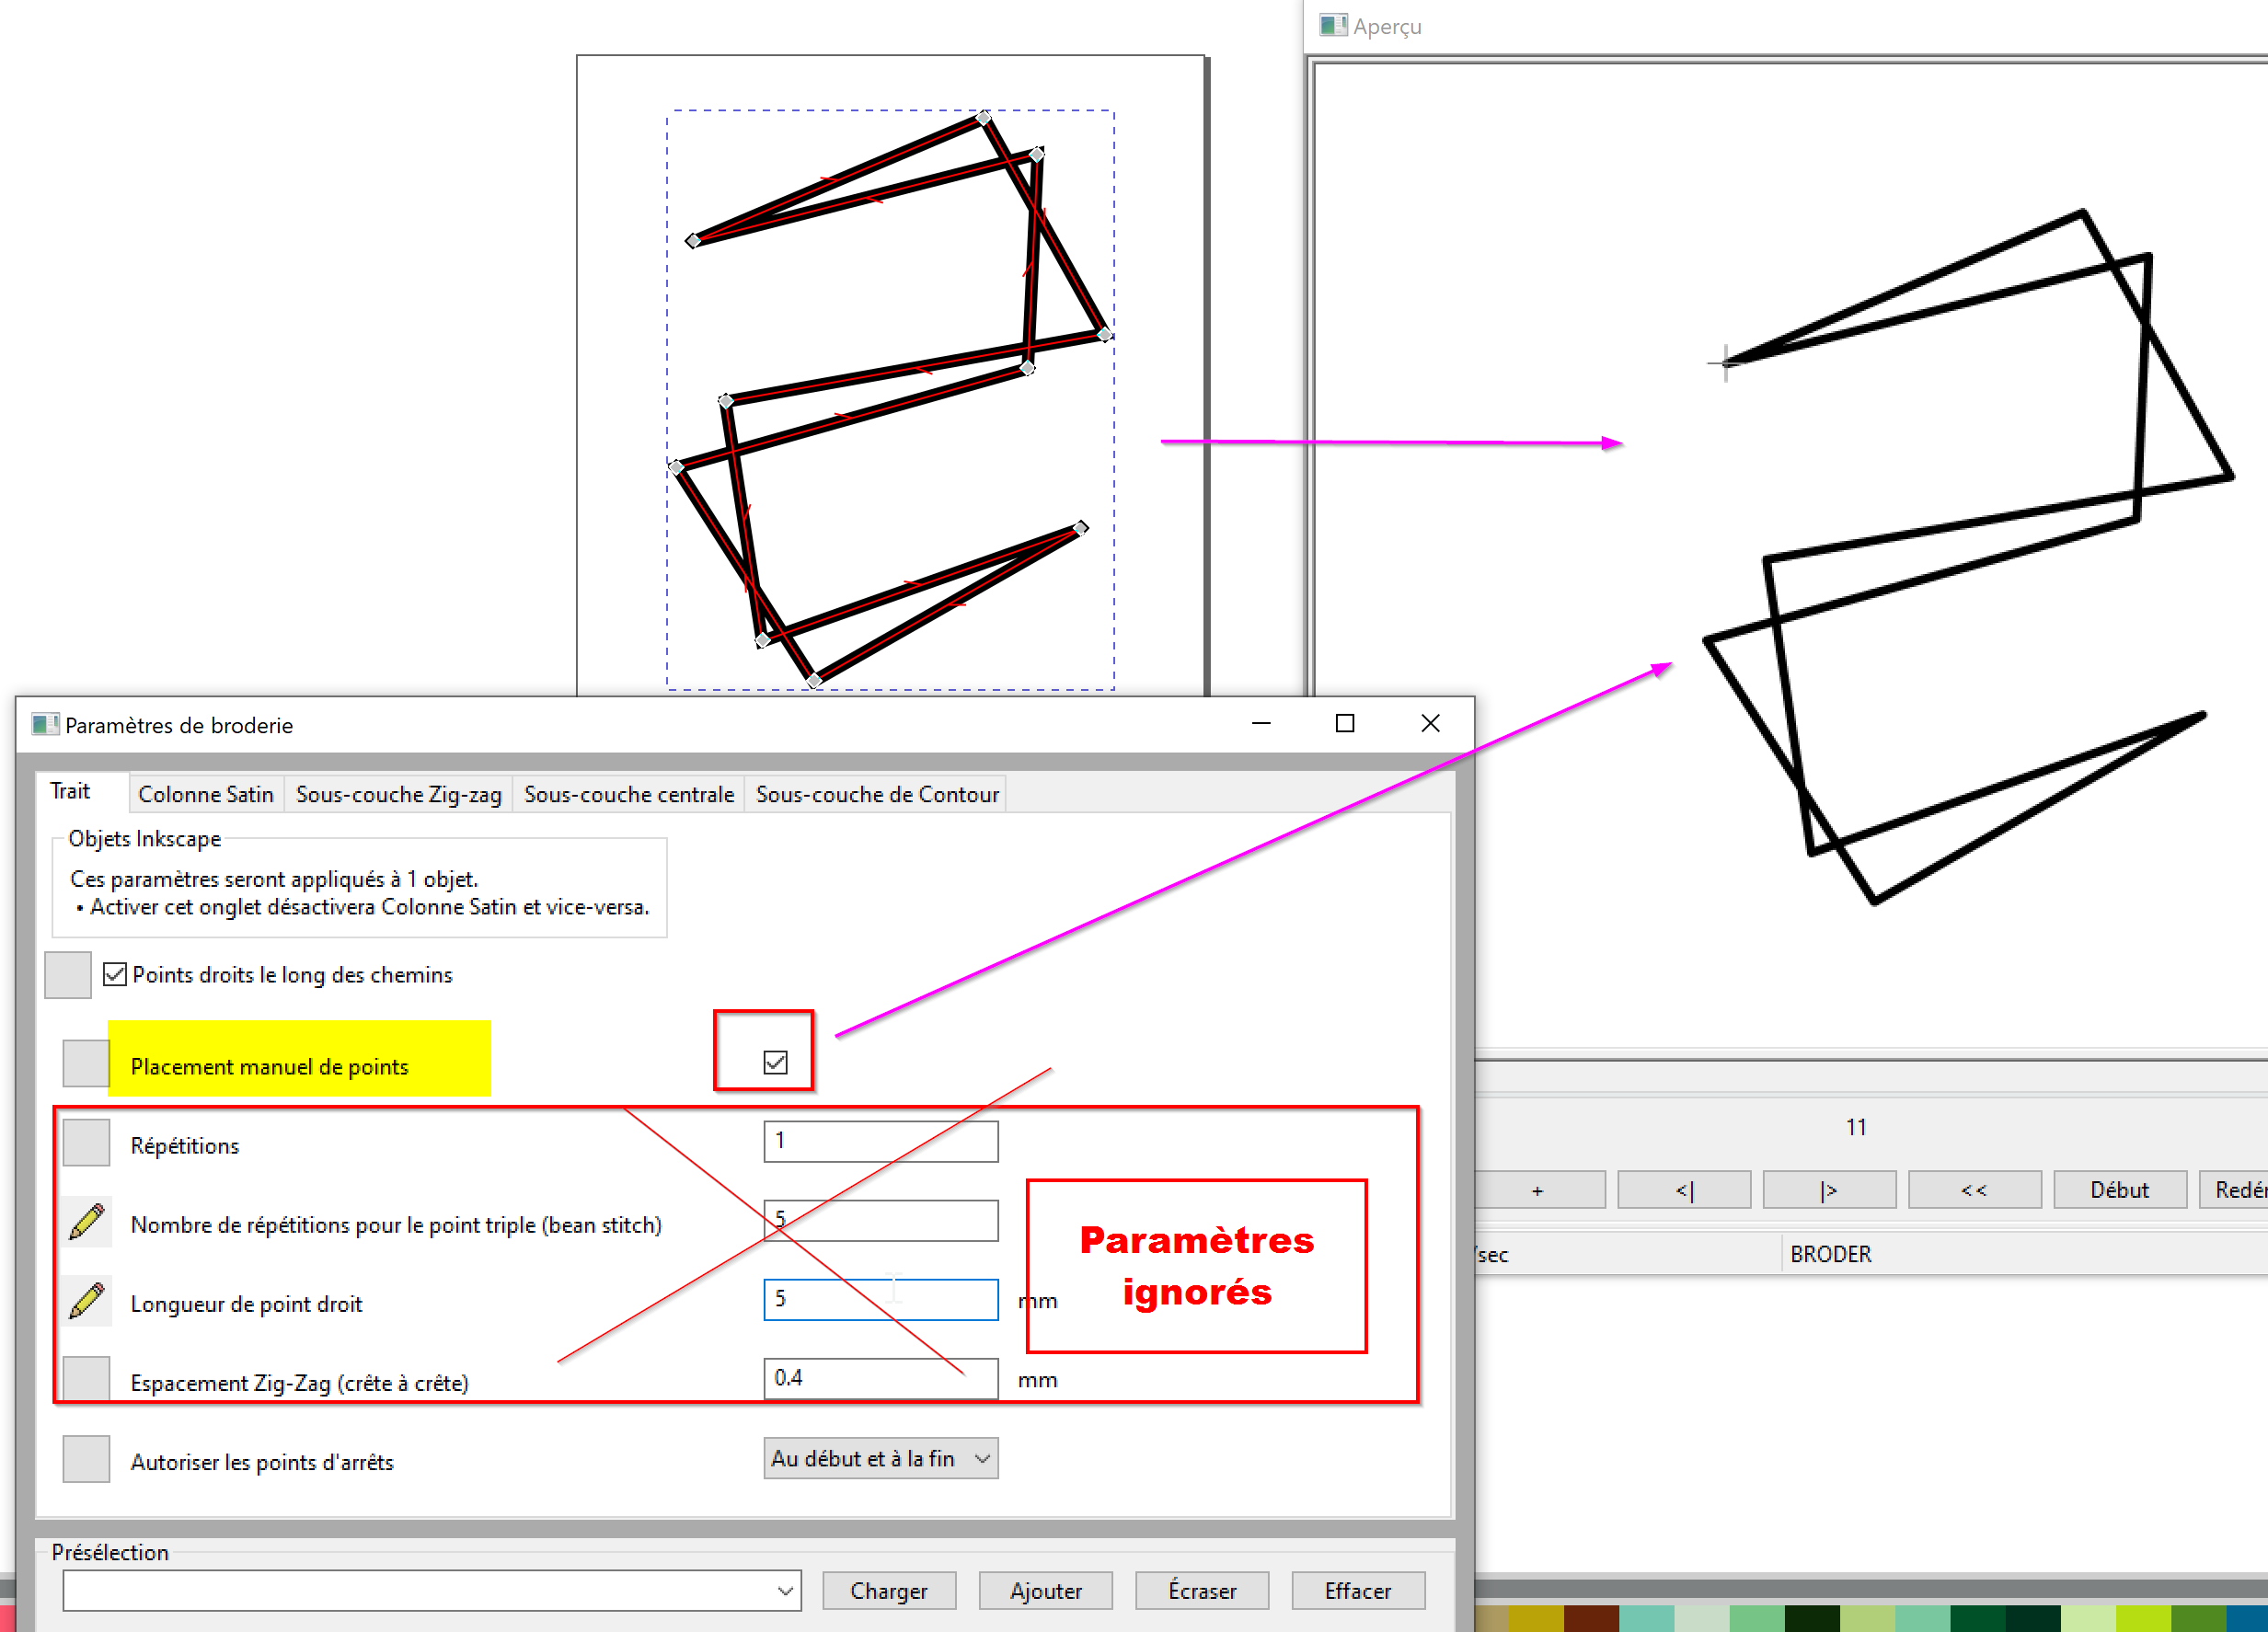Click the bottom node of the lower shape
Screen dimensions: 2268x1632
[x=814, y=681]
